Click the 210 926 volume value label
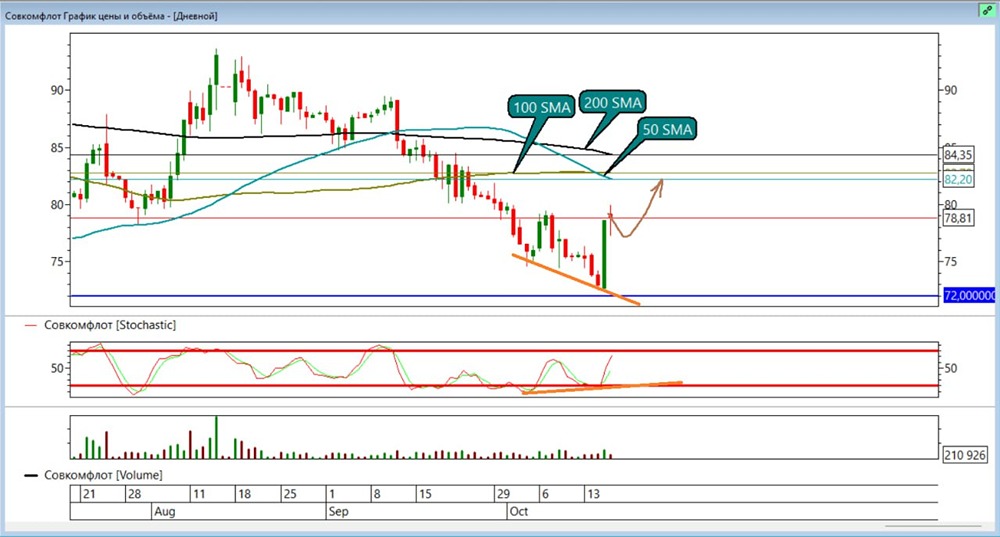The width and height of the screenshot is (1000, 537). pos(965,455)
